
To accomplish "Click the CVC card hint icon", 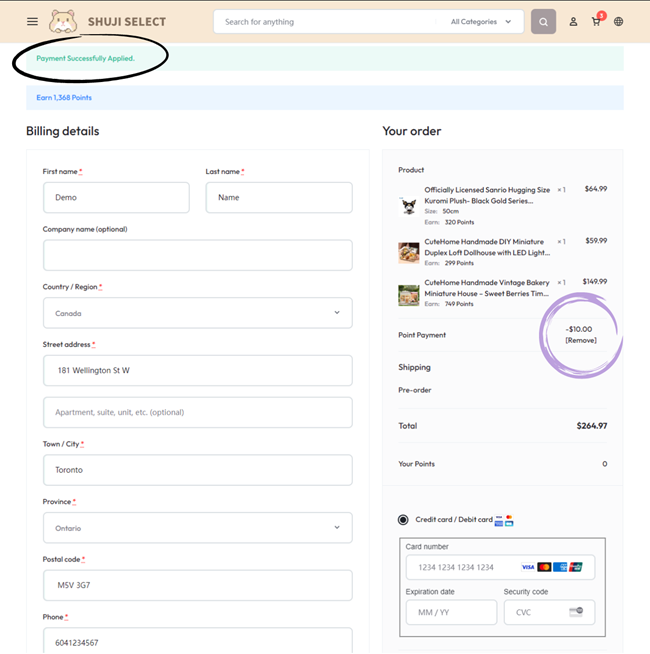I will (x=576, y=611).
